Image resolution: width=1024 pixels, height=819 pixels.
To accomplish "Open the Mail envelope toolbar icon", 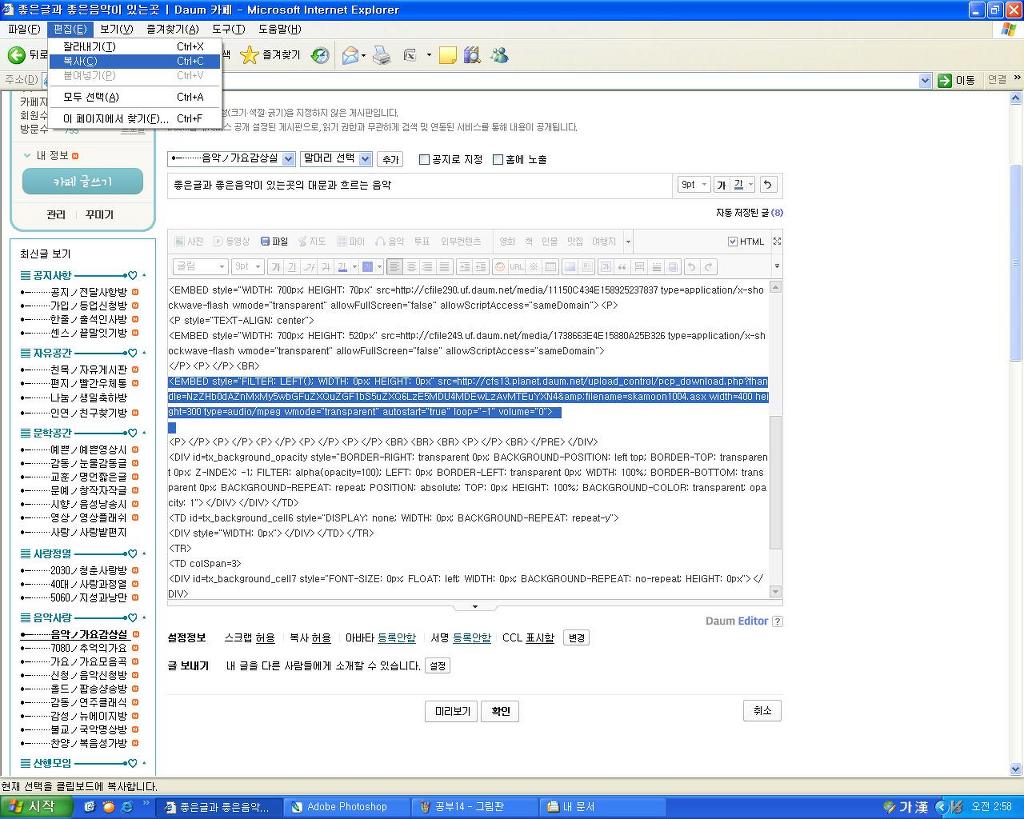I will [351, 56].
